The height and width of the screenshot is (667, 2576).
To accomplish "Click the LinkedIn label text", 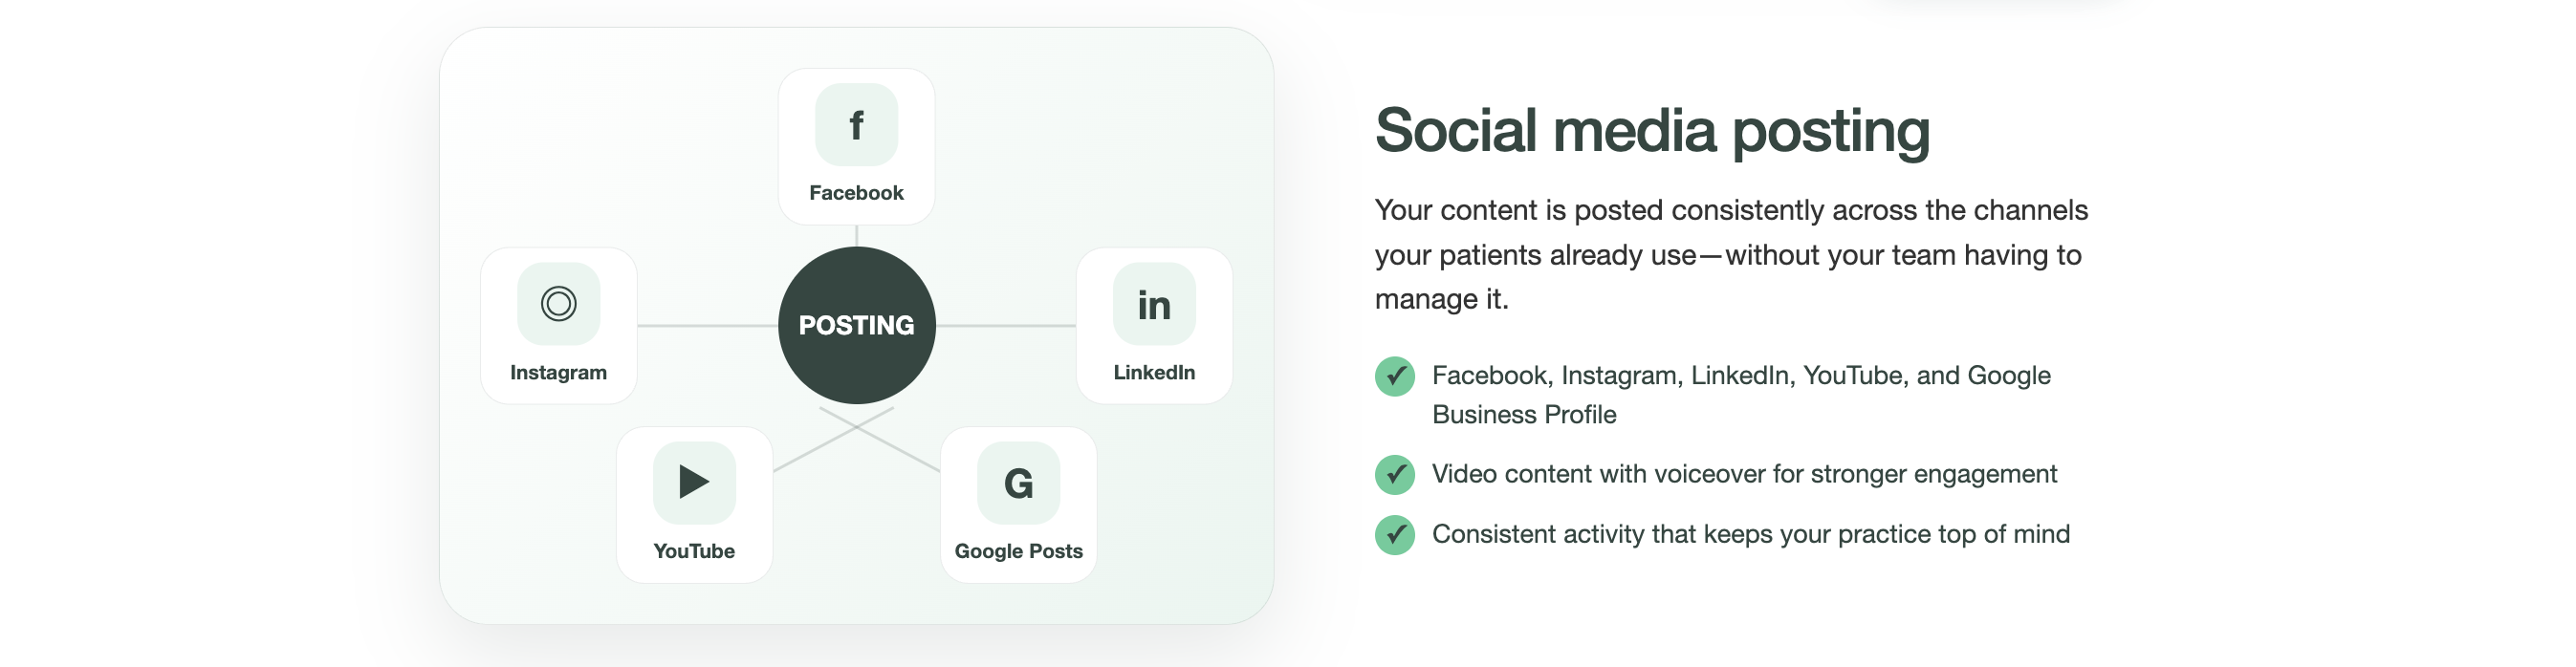I will click(x=1154, y=372).
